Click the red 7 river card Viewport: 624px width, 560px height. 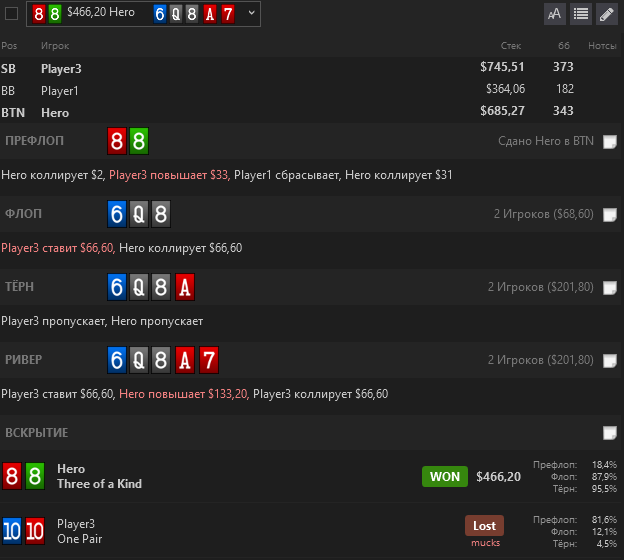209,360
